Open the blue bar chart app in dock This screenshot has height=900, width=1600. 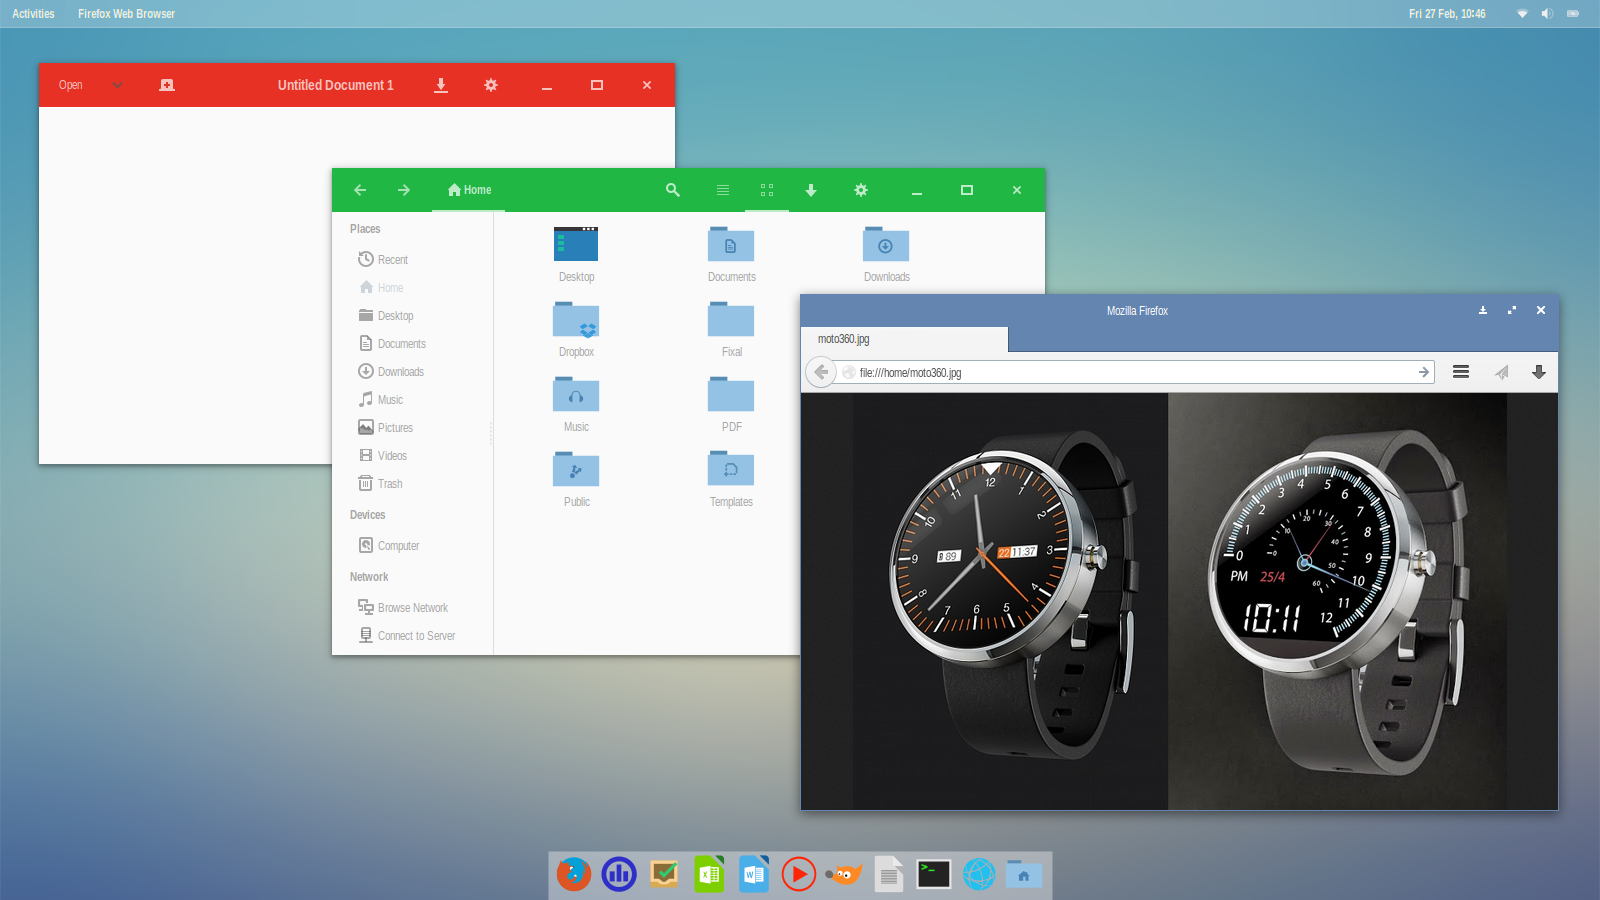coord(619,874)
